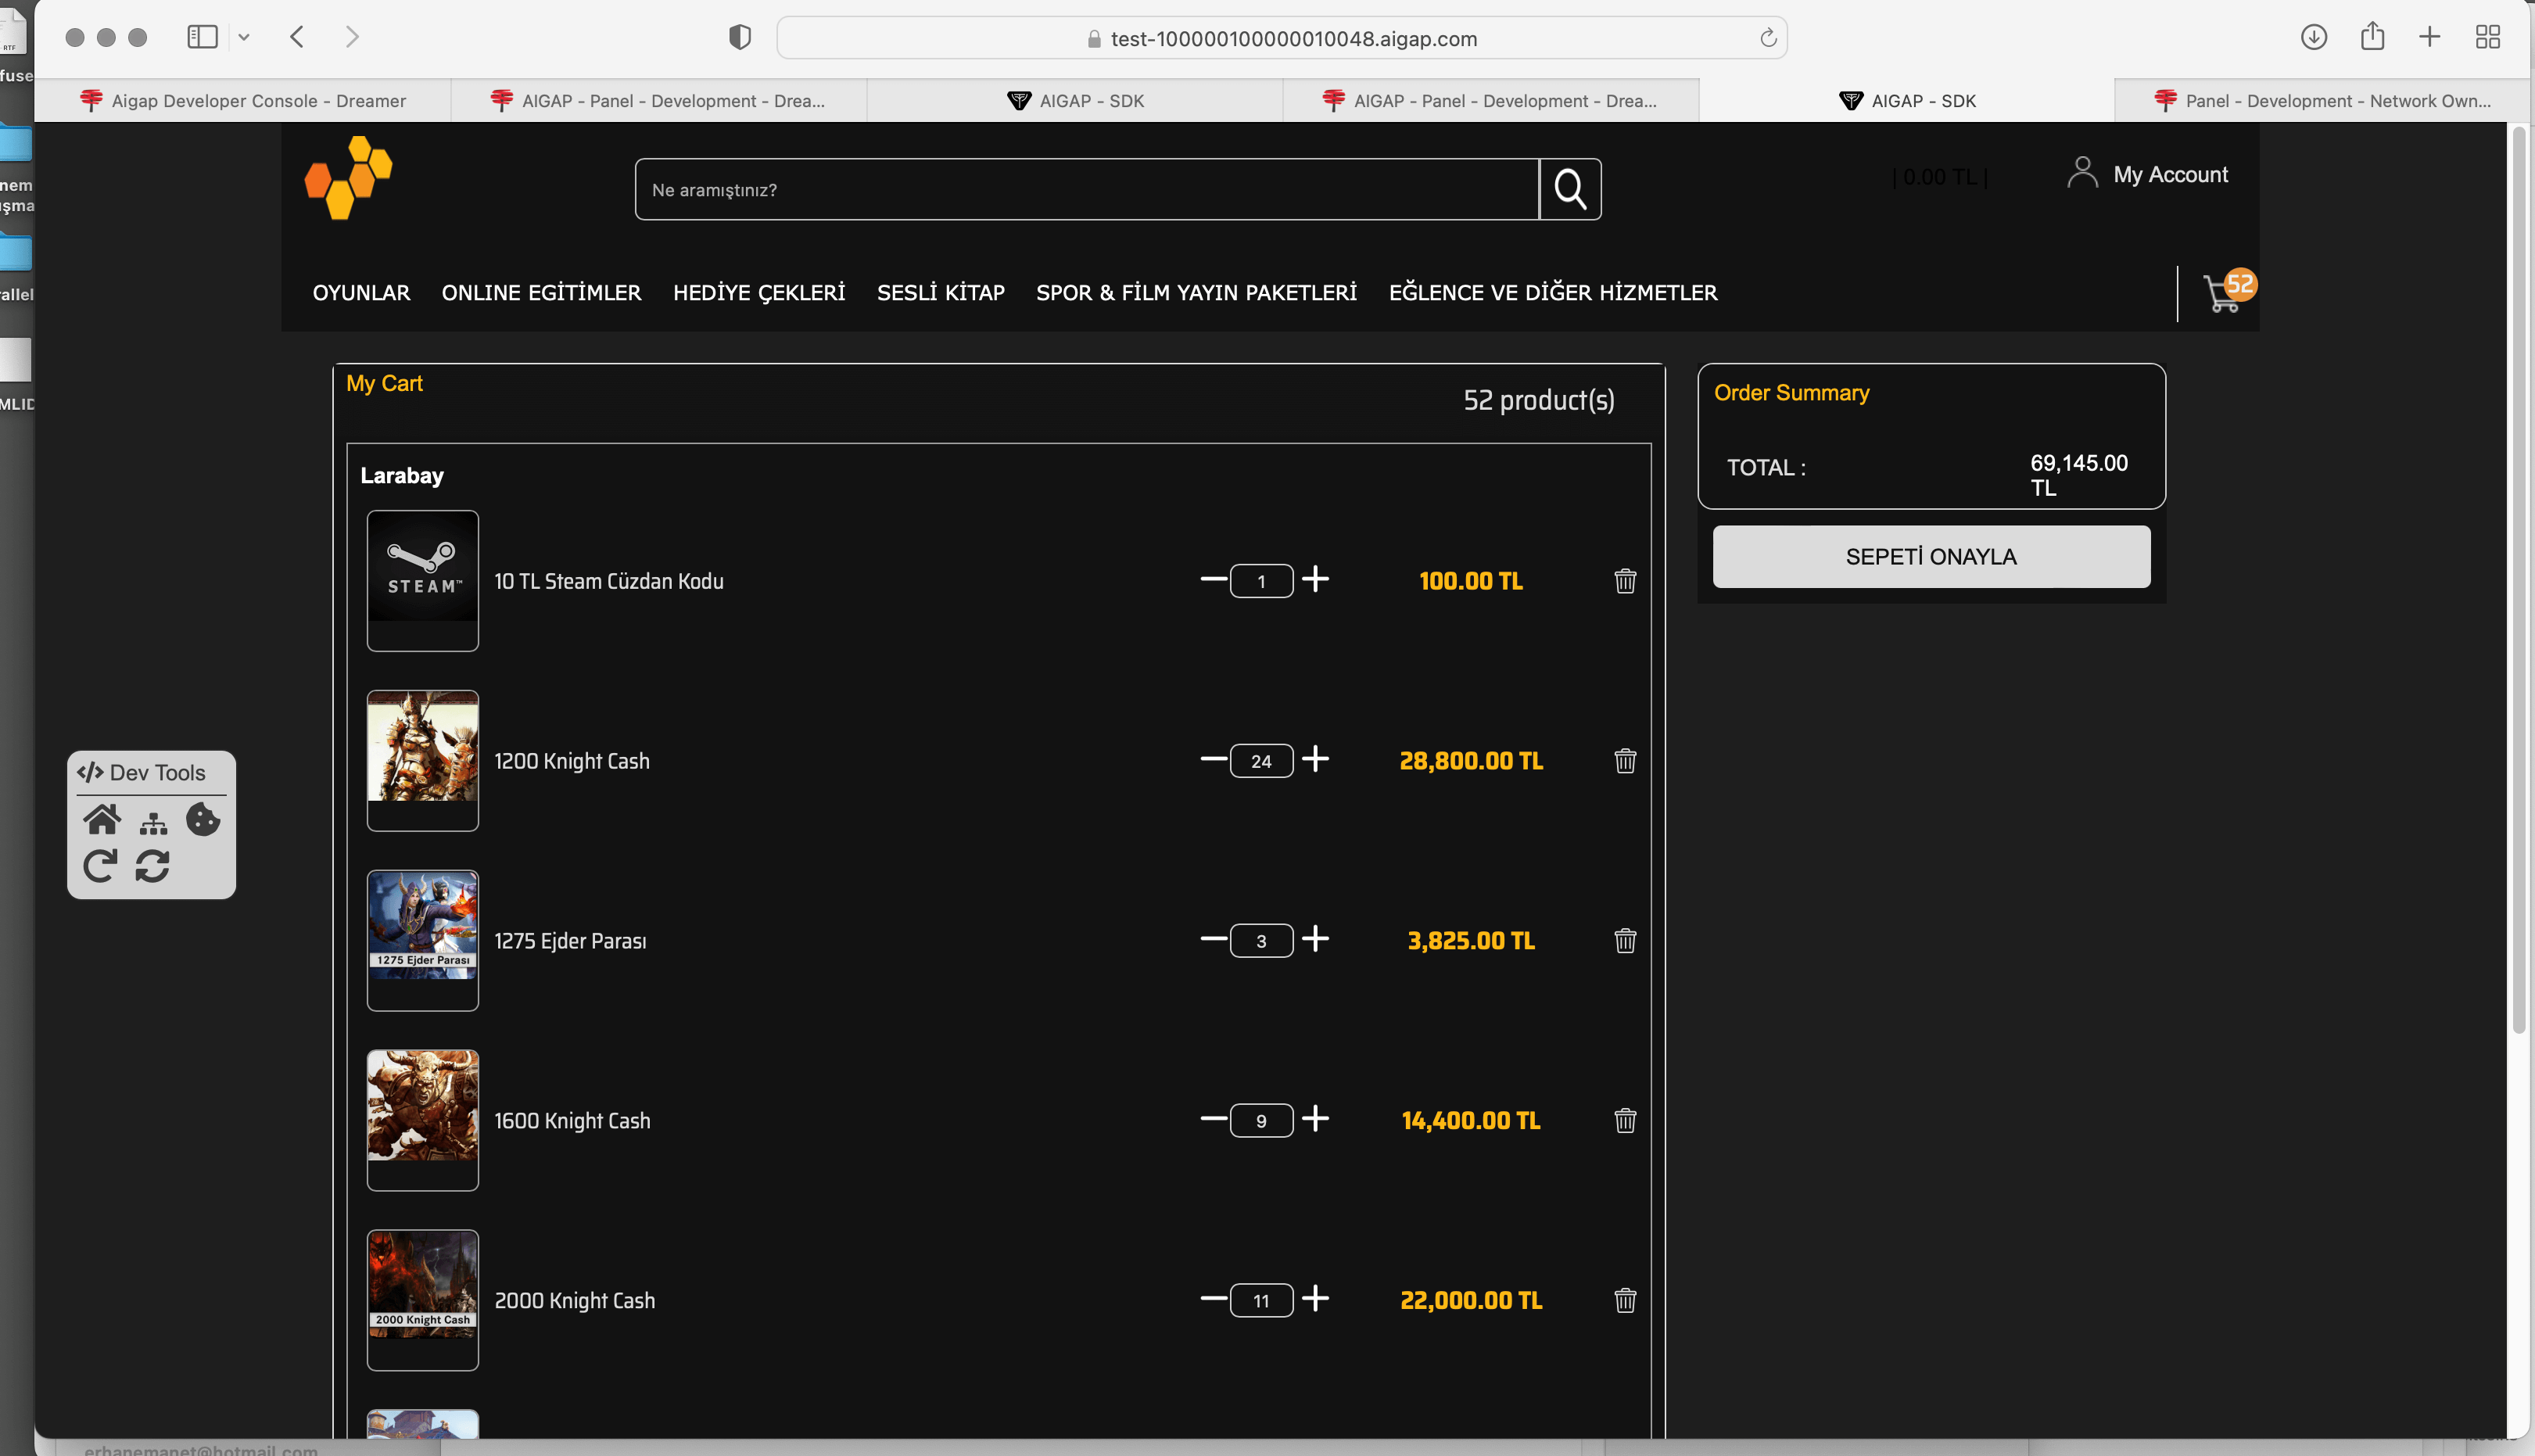Delete 1200 Knight Cash from cart
This screenshot has width=2535, height=1456.
1625,761
